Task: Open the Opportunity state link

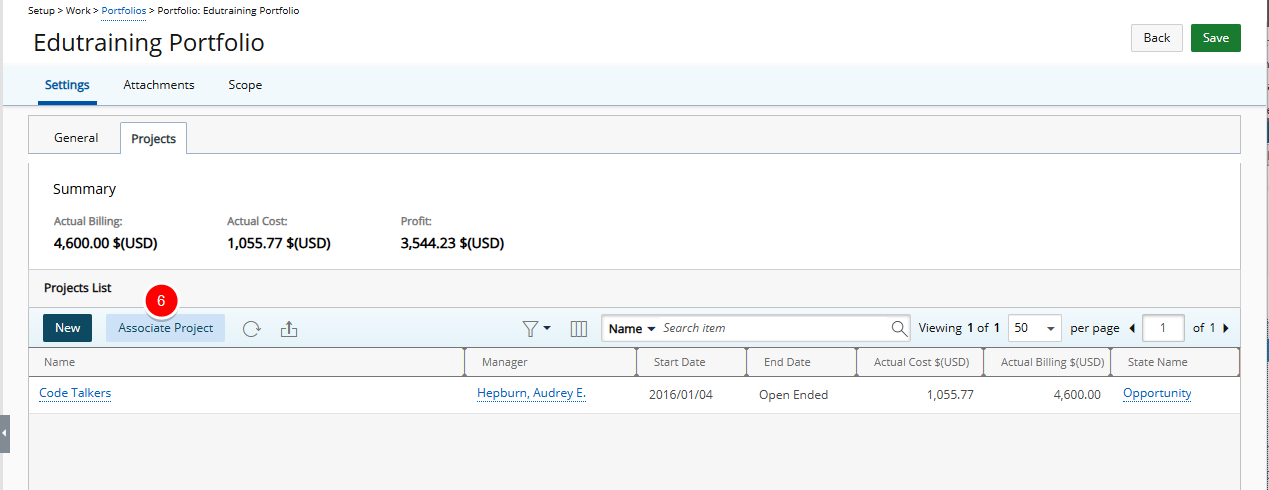Action: point(1157,393)
